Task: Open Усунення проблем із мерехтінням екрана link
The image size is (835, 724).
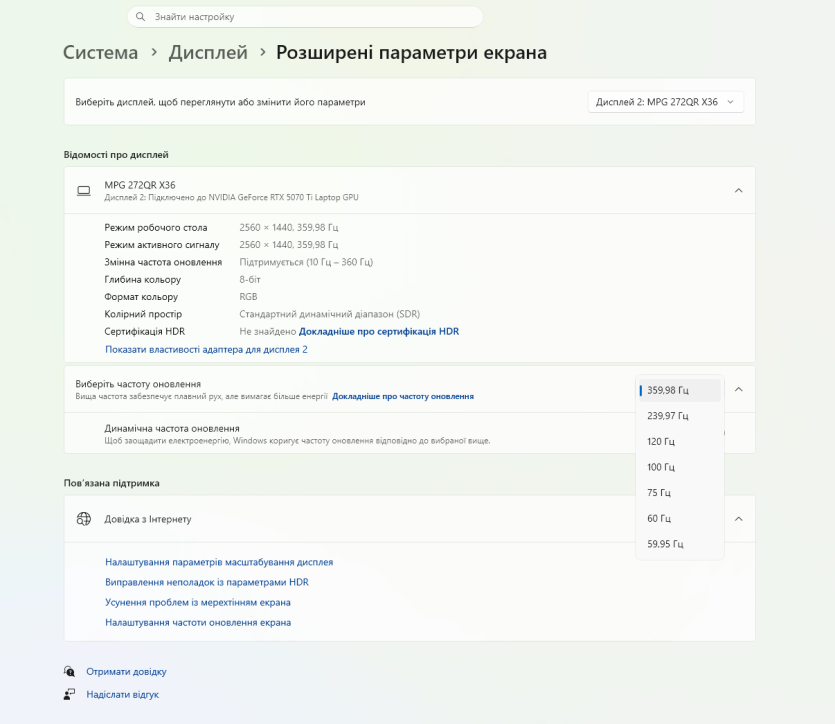Action: tap(198, 603)
